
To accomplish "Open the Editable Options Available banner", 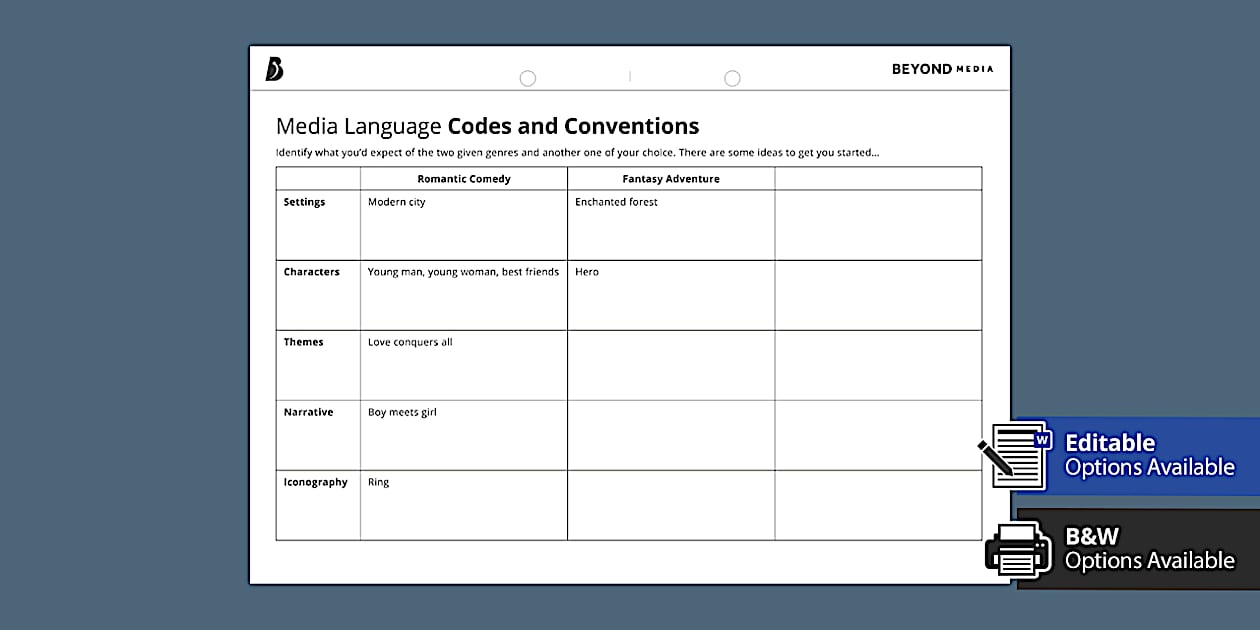I will click(1149, 455).
